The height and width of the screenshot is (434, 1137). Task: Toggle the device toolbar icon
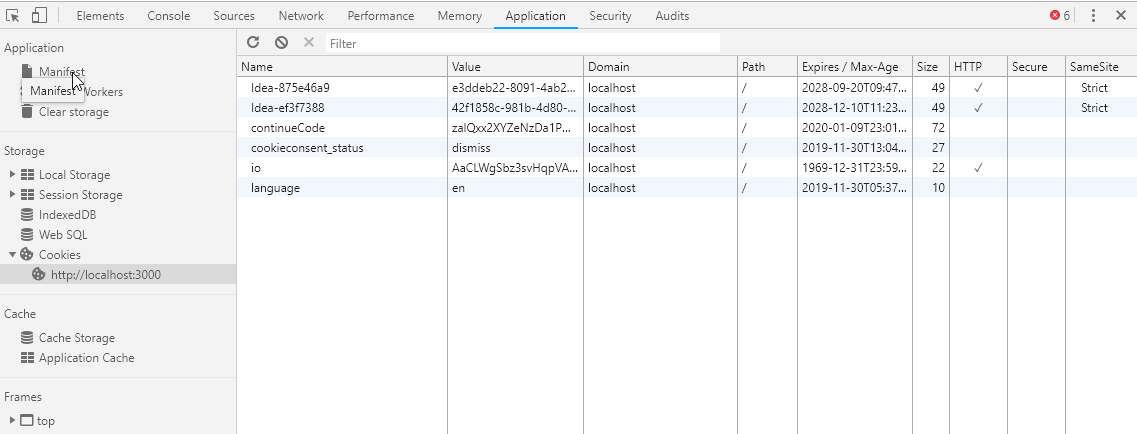[39, 16]
